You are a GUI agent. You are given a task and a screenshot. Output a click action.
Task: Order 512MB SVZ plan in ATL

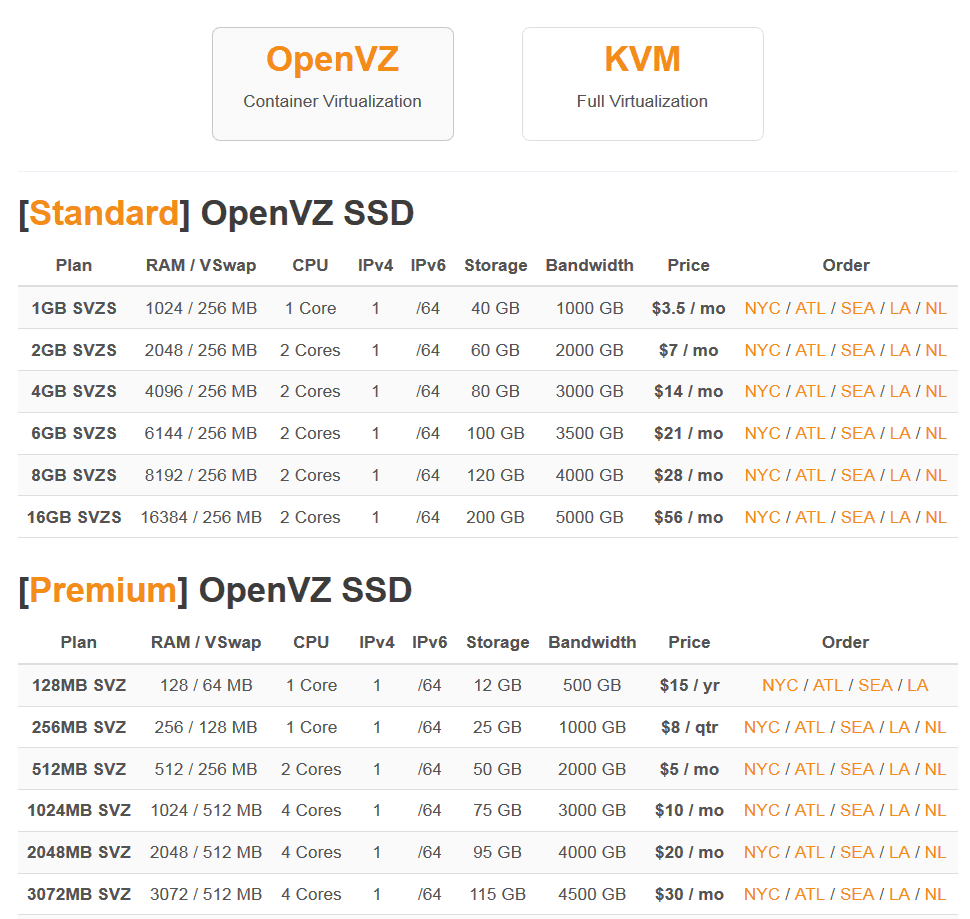(x=809, y=769)
